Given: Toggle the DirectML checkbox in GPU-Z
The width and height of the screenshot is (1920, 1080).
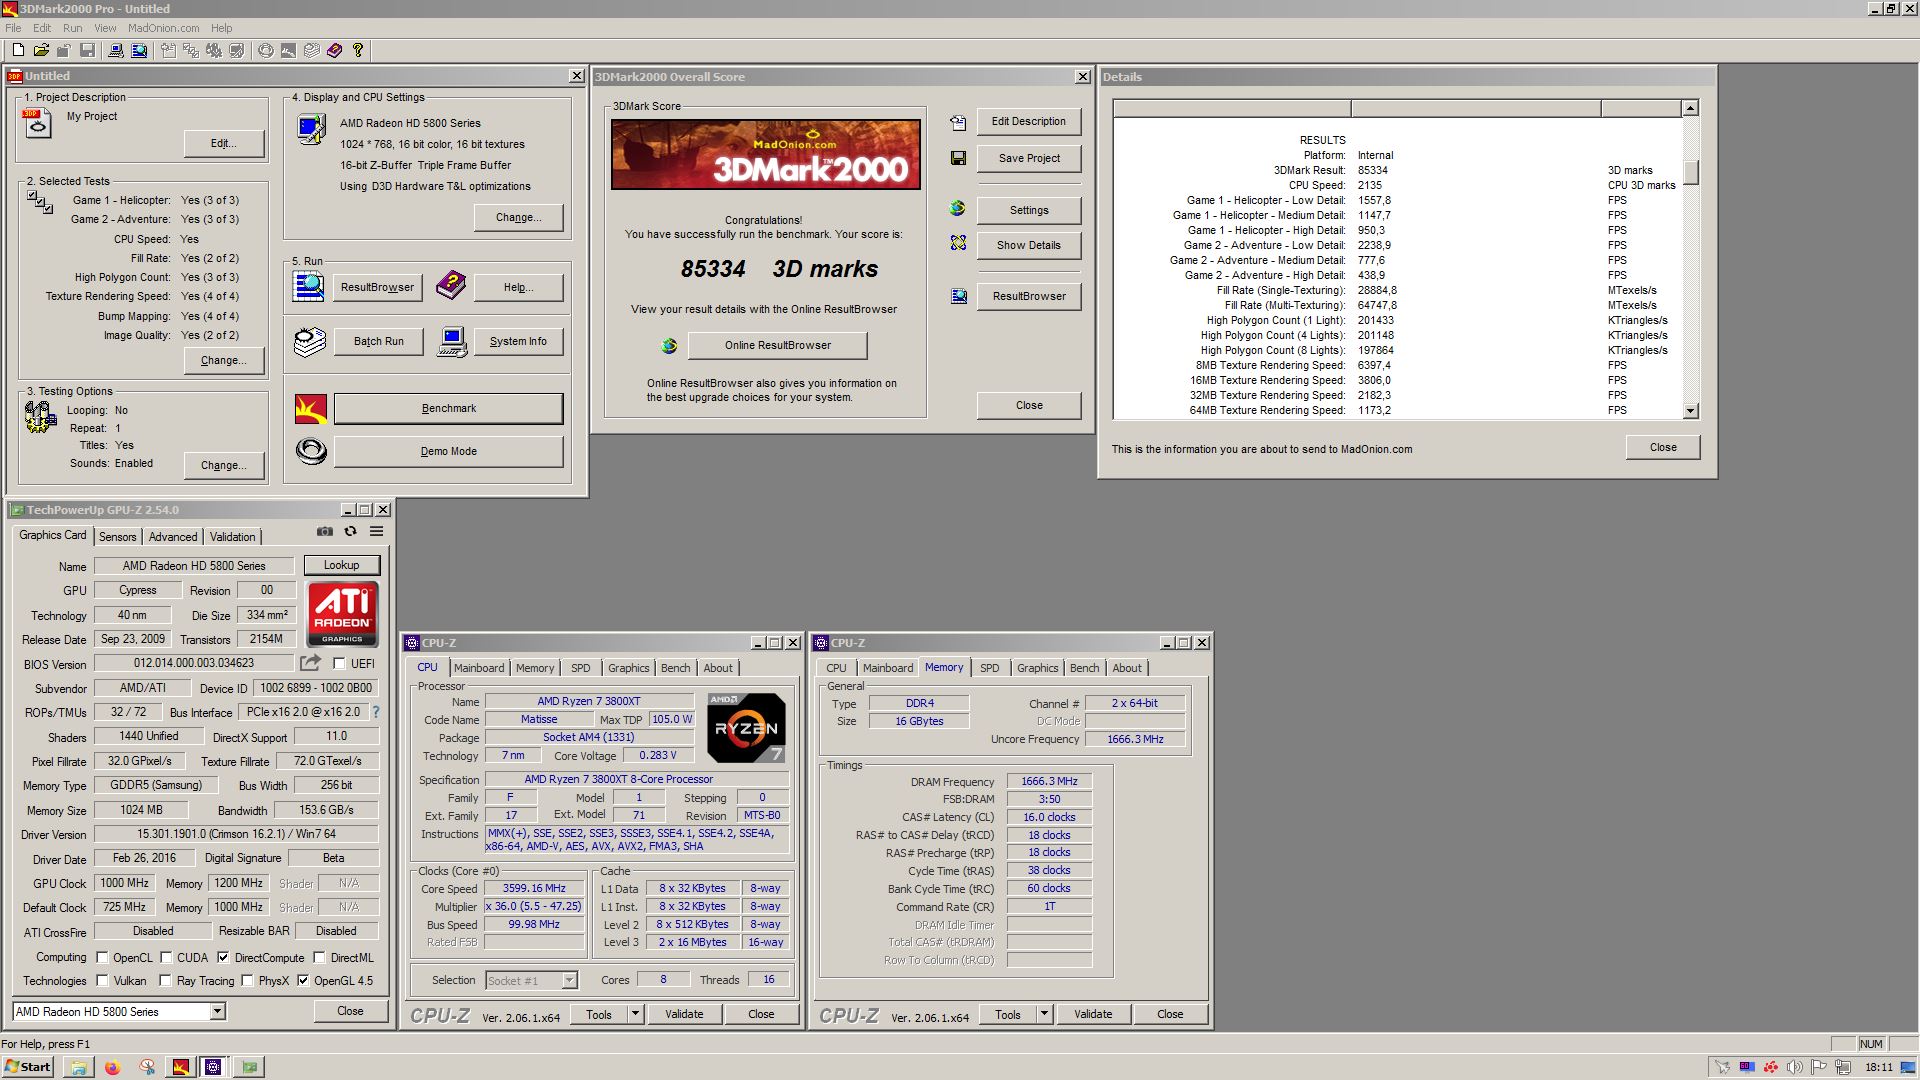Looking at the screenshot, I should click(x=319, y=957).
